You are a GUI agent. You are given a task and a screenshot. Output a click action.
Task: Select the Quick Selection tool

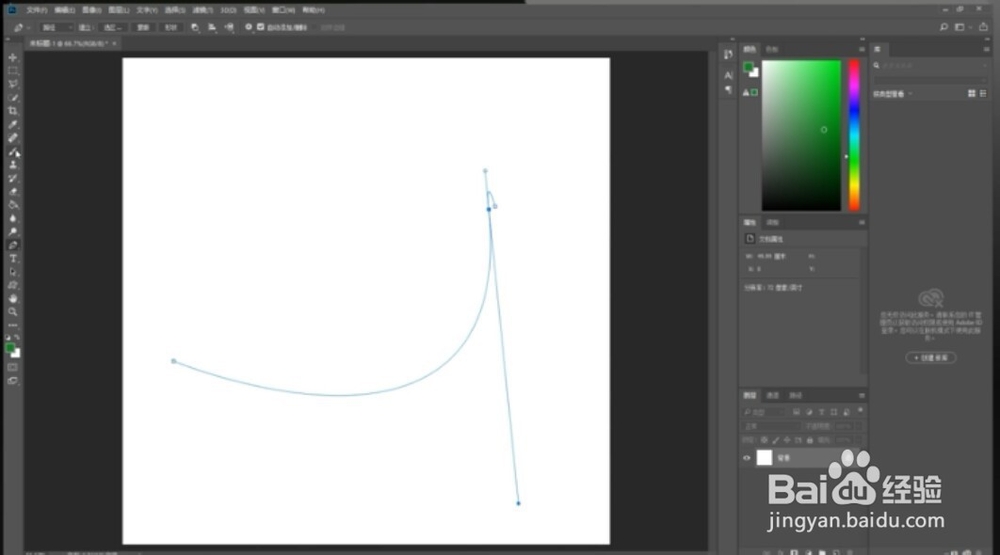tap(13, 98)
